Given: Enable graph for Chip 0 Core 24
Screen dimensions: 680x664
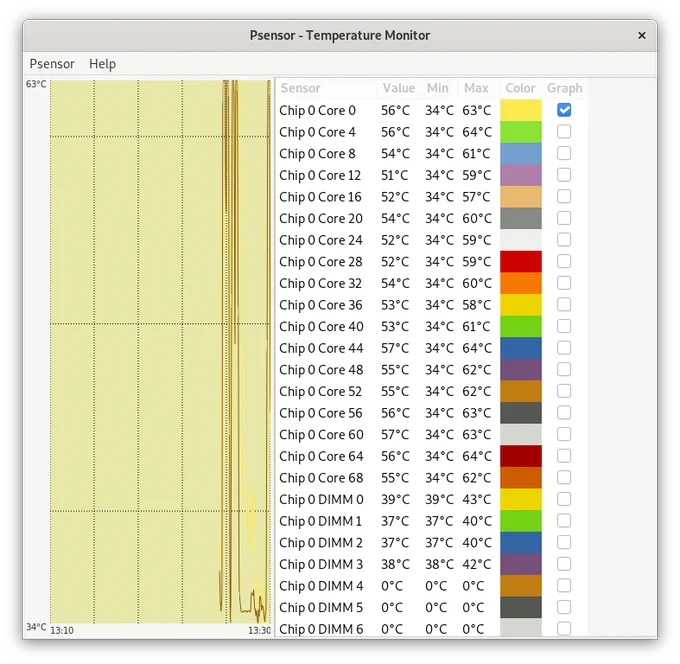Looking at the screenshot, I should tap(564, 240).
